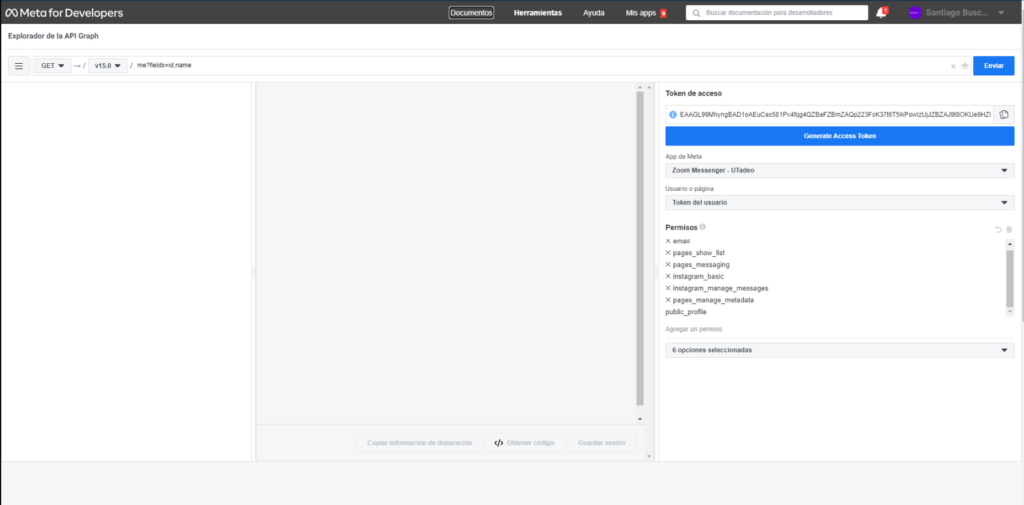
Task: Delete all permissions using the trash icon
Action: (x=1009, y=229)
